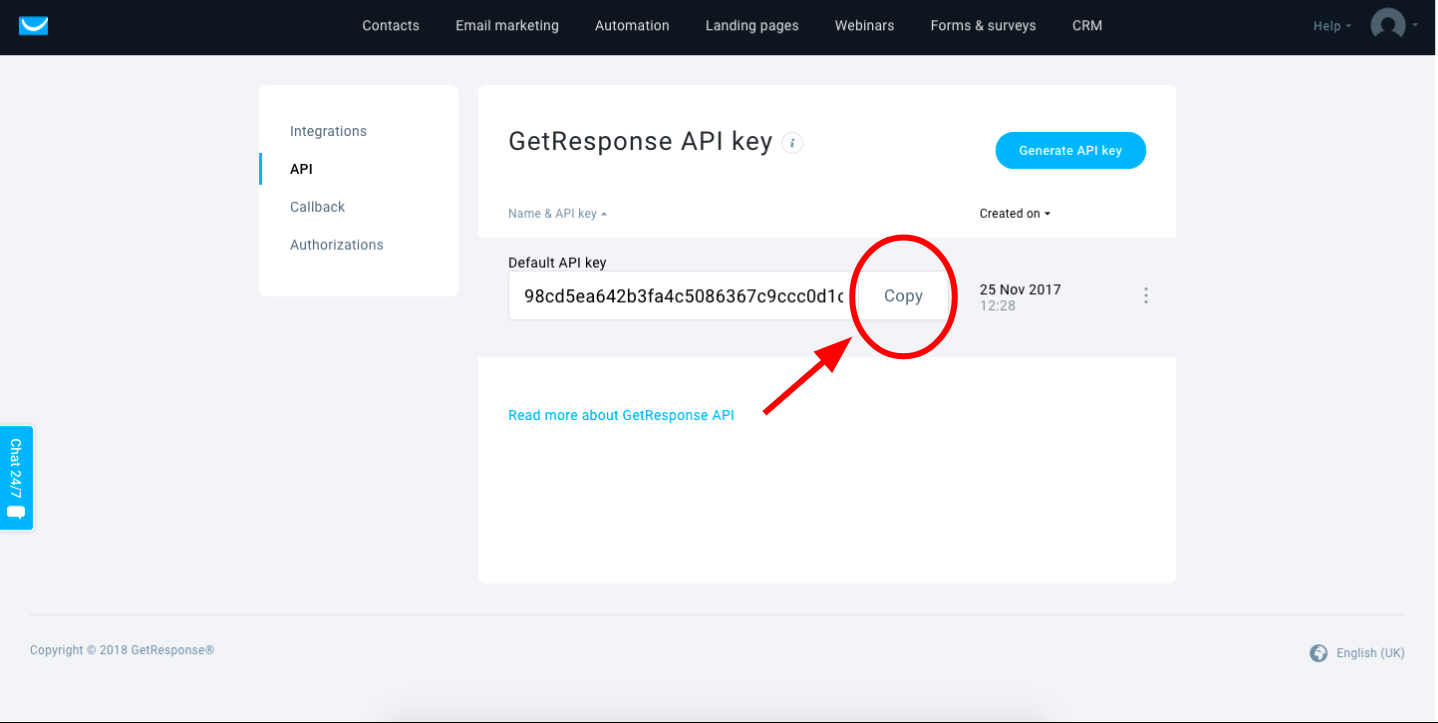
Task: Click inside the API key text field
Action: (683, 296)
